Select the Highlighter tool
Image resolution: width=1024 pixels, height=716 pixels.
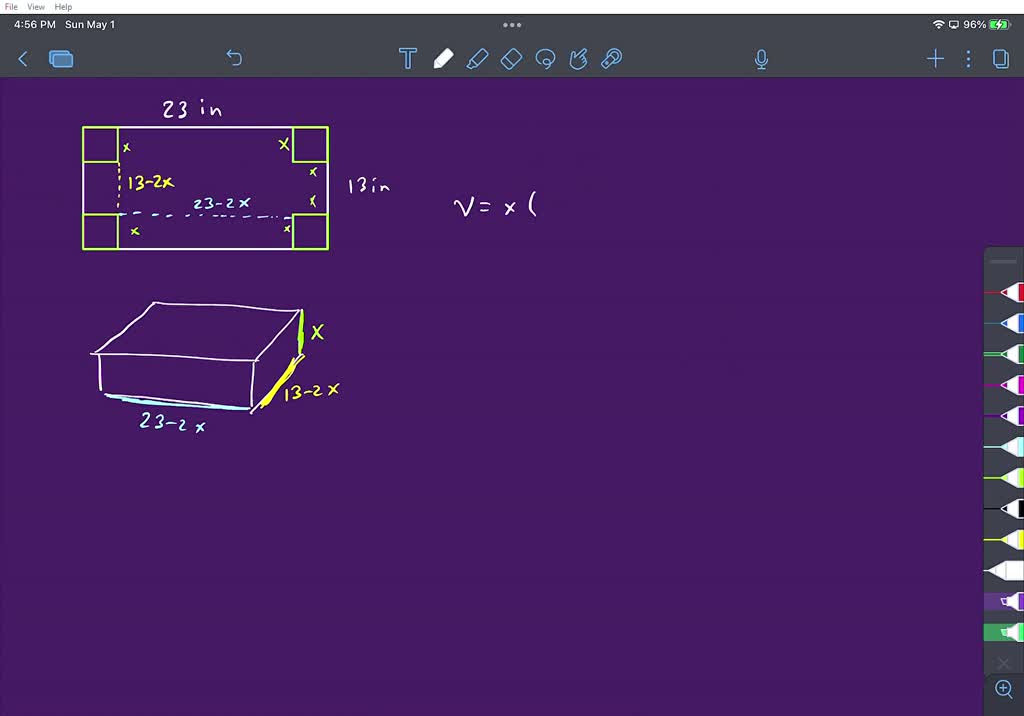click(x=477, y=59)
